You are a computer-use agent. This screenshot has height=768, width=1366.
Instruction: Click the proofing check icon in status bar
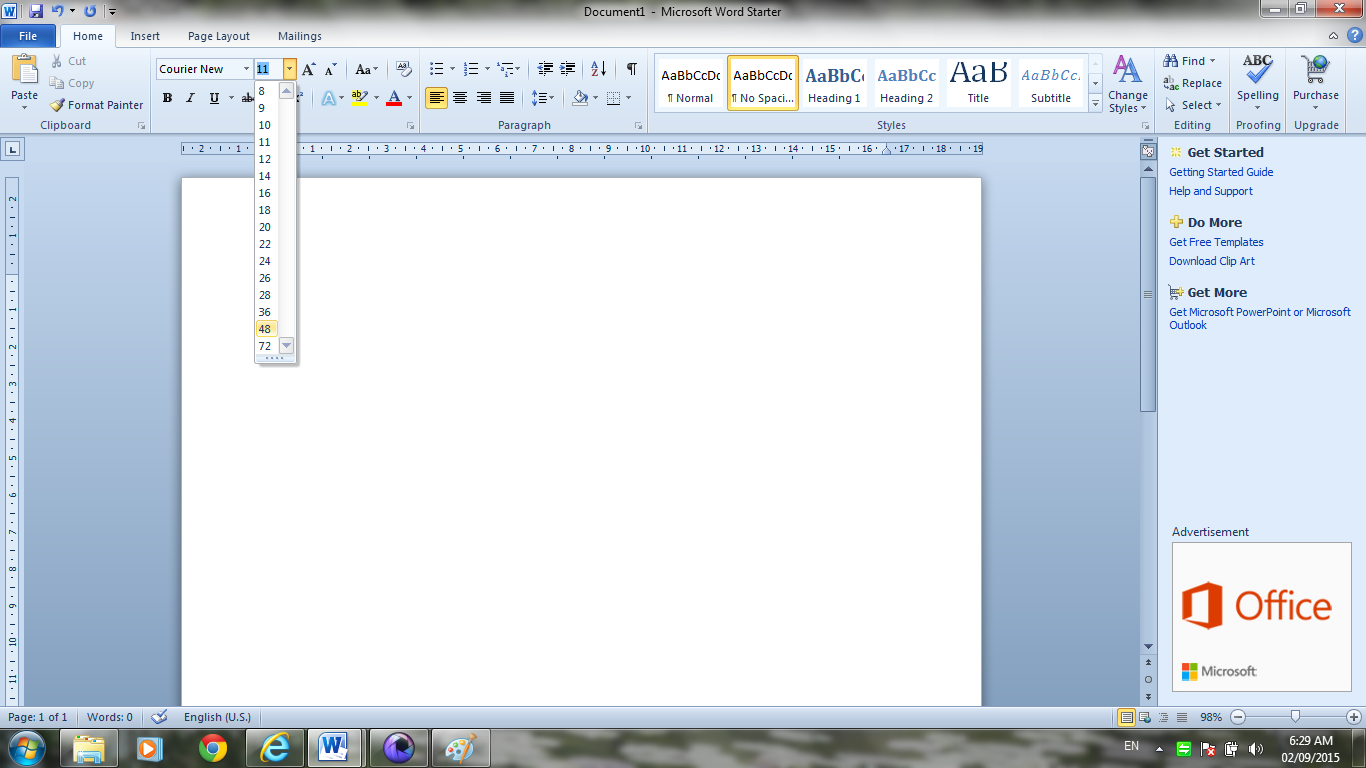(x=158, y=717)
